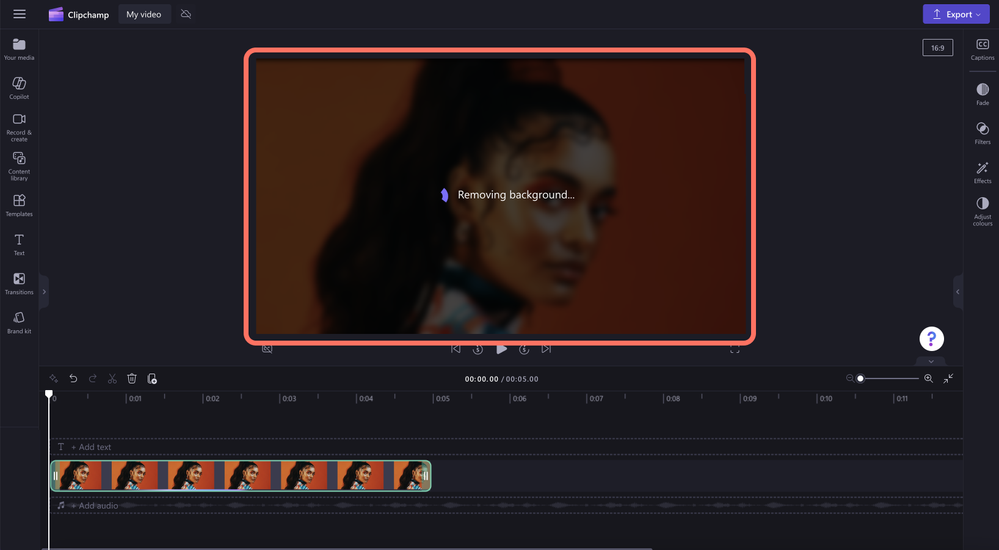Viewport: 999px width, 550px height.
Task: Open Record & create panel
Action: (19, 127)
